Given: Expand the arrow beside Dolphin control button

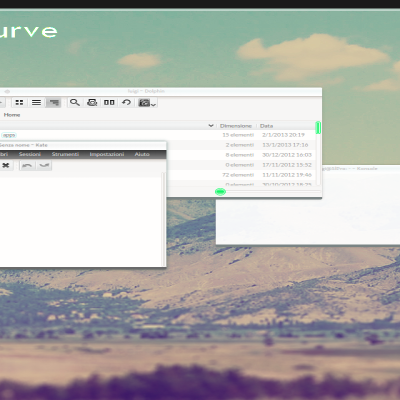Looking at the screenshot, I should click(x=153, y=104).
